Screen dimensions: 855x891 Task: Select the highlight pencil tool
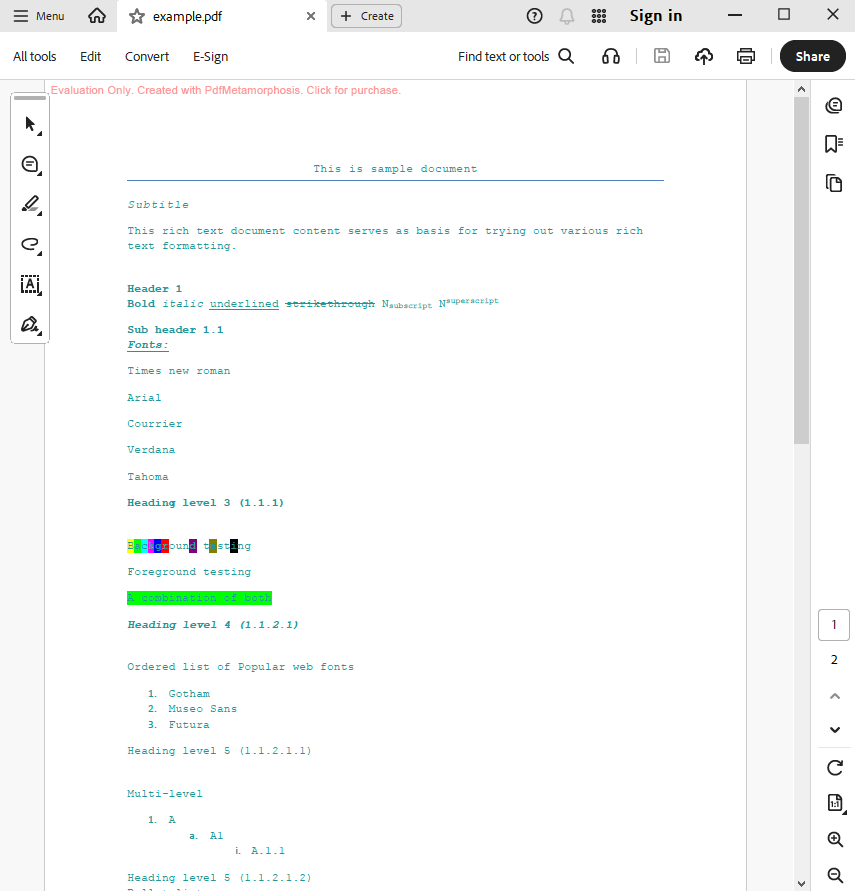tap(30, 204)
